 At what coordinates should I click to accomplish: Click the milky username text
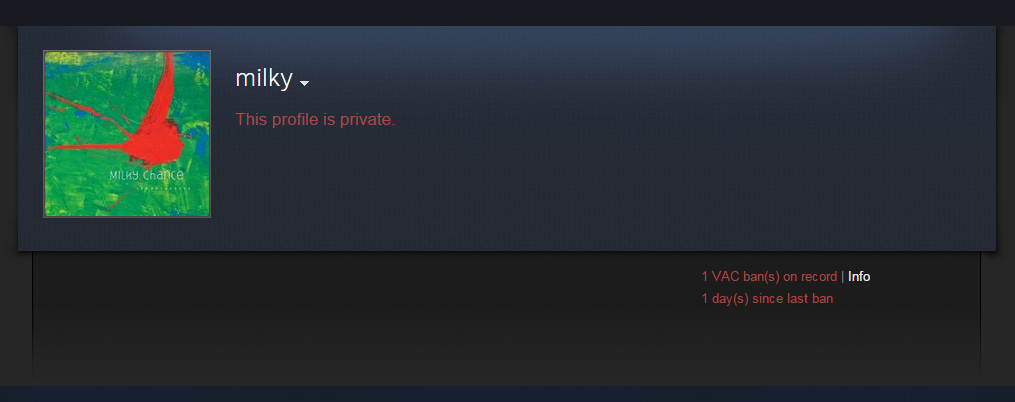tap(264, 78)
